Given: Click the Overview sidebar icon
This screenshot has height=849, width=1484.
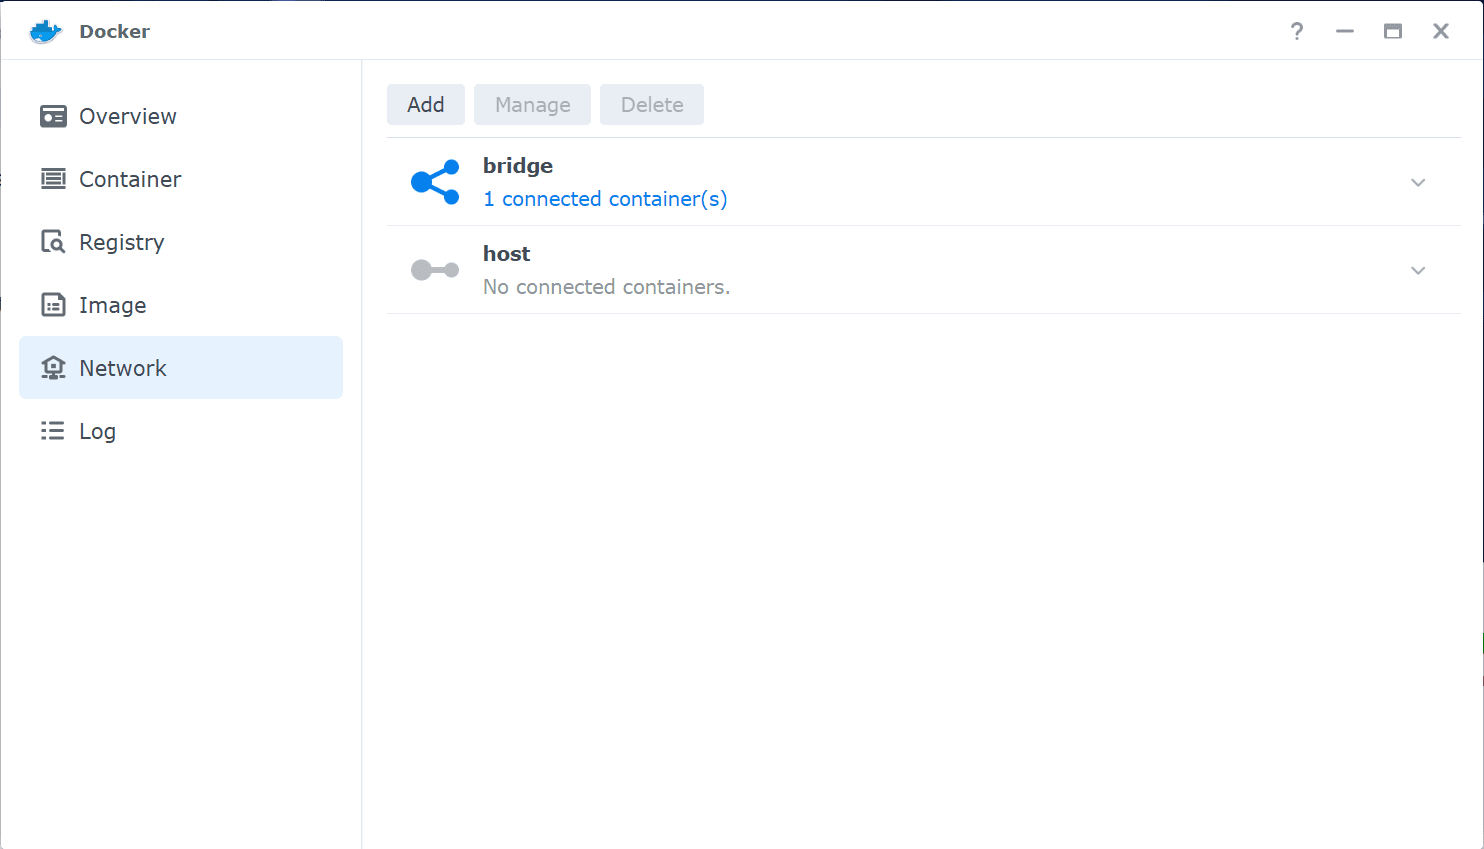Looking at the screenshot, I should 53,116.
